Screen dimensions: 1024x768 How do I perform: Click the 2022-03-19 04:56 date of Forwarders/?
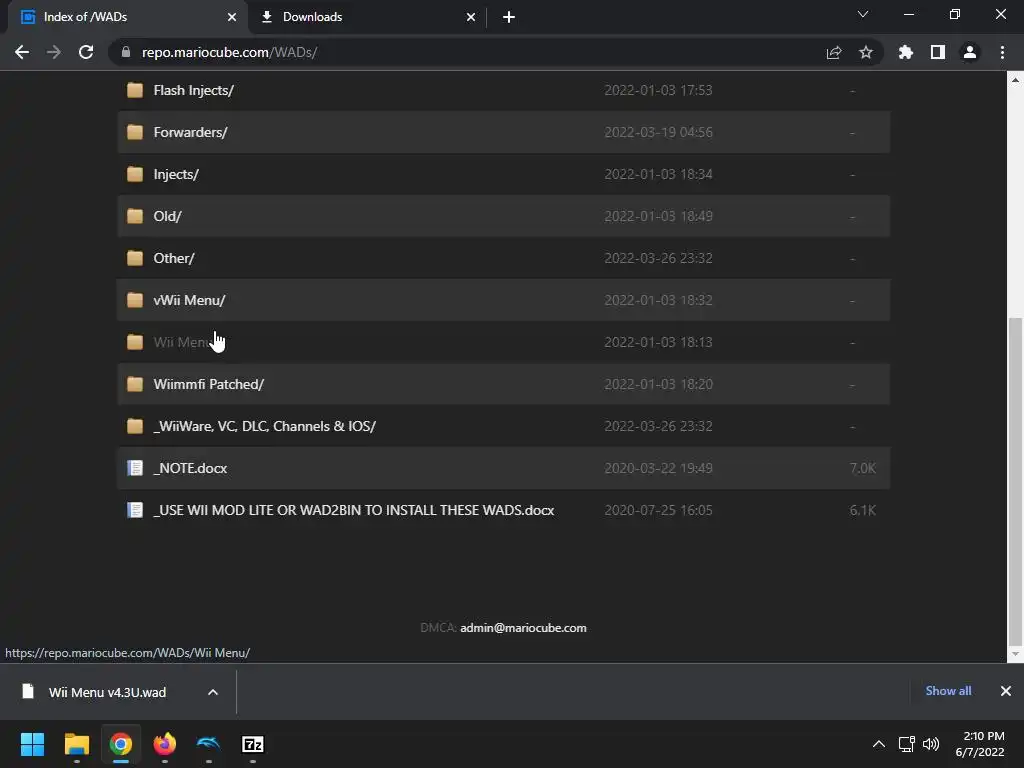658,132
